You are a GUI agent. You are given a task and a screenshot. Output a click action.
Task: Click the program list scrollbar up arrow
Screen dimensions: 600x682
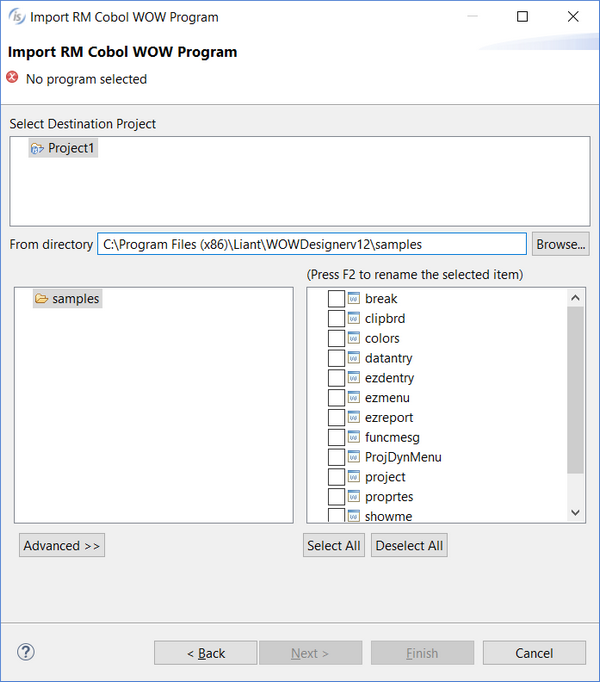point(575,298)
